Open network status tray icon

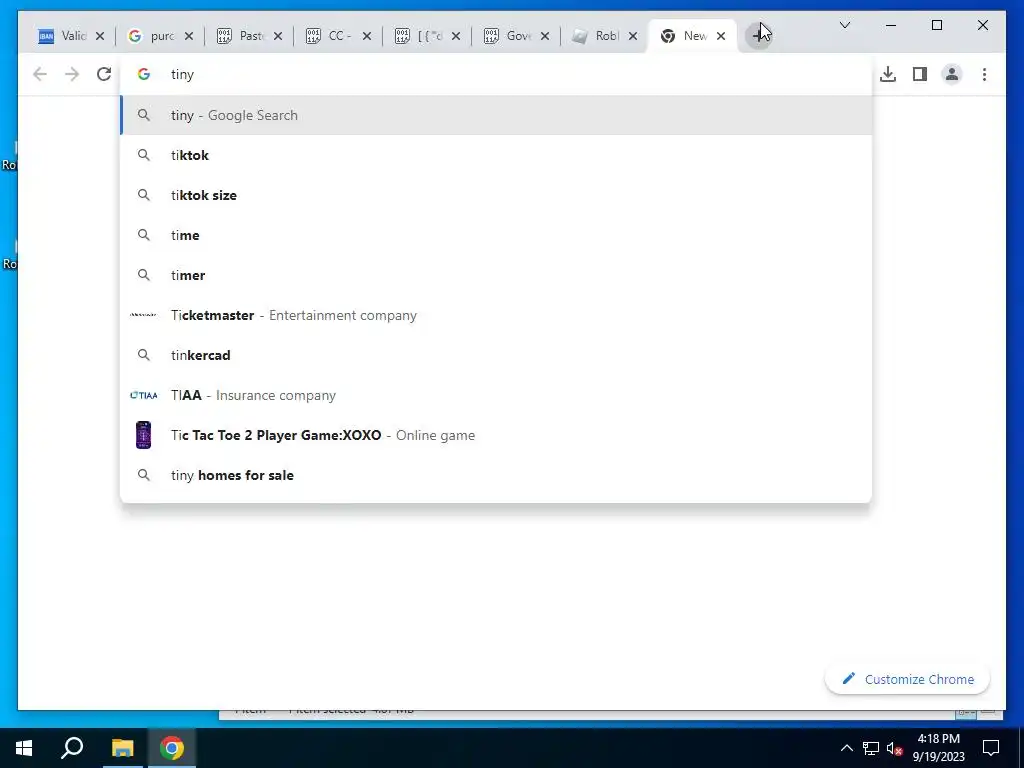coord(871,748)
